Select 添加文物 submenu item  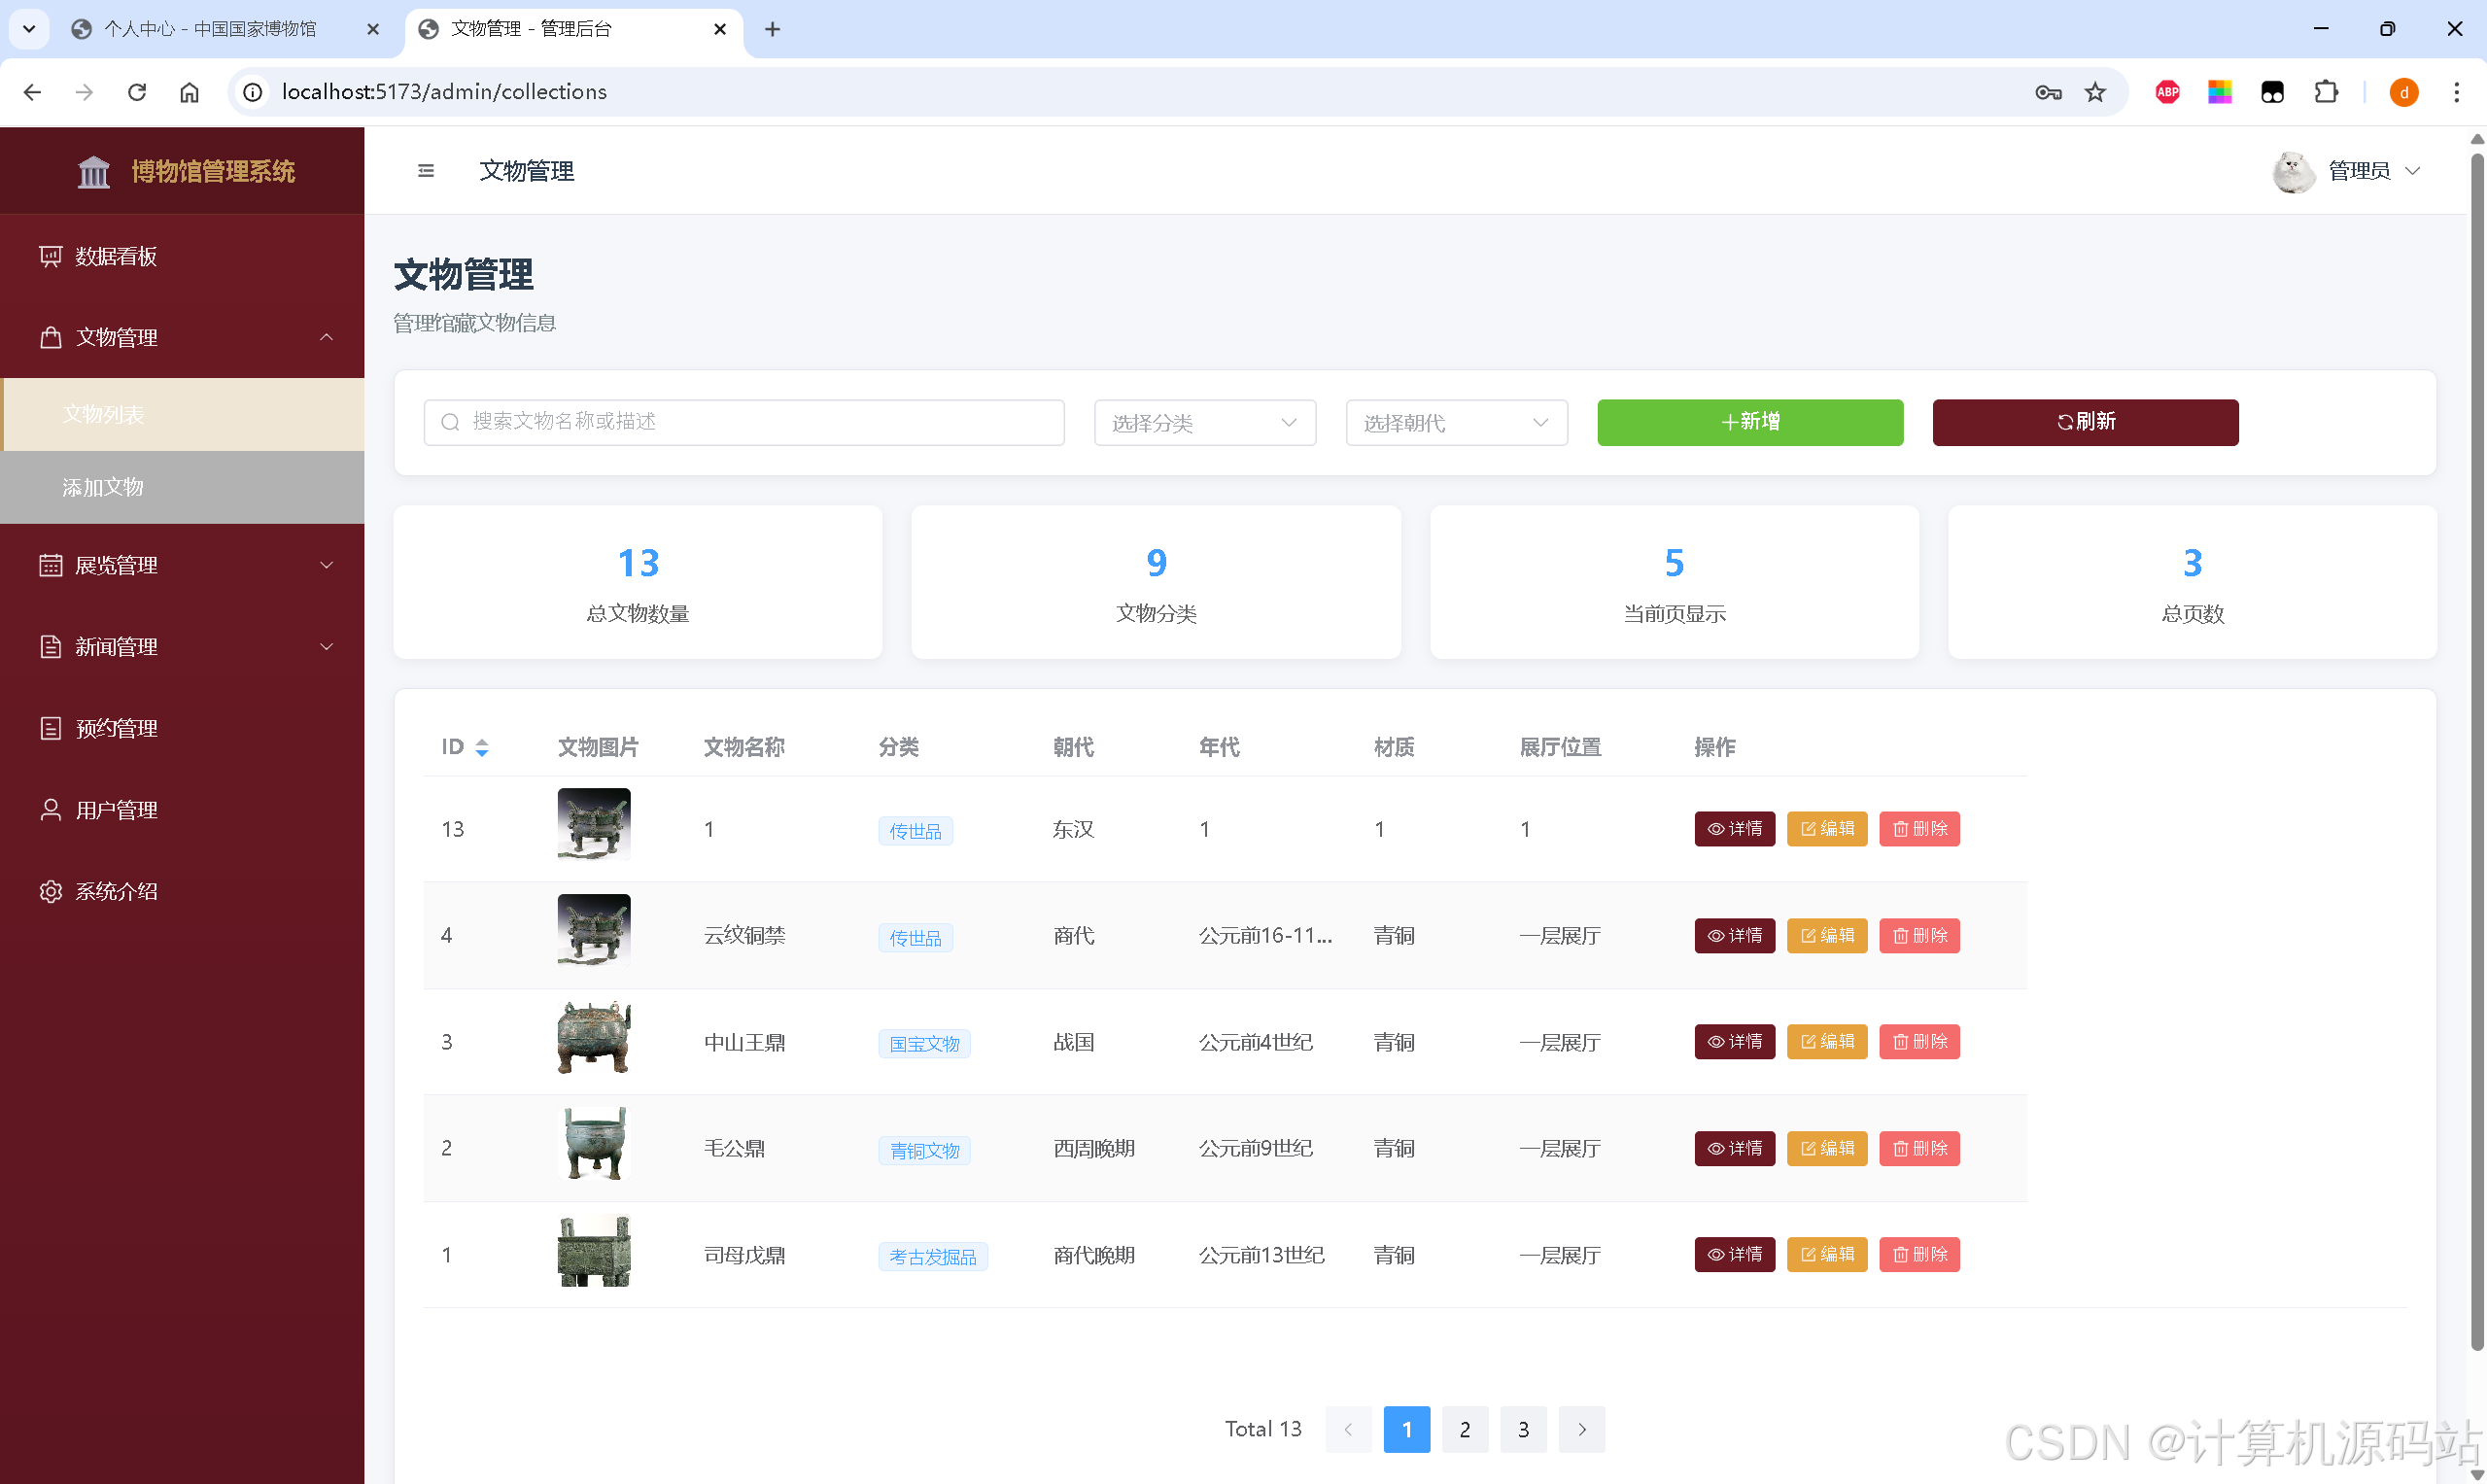pos(103,487)
